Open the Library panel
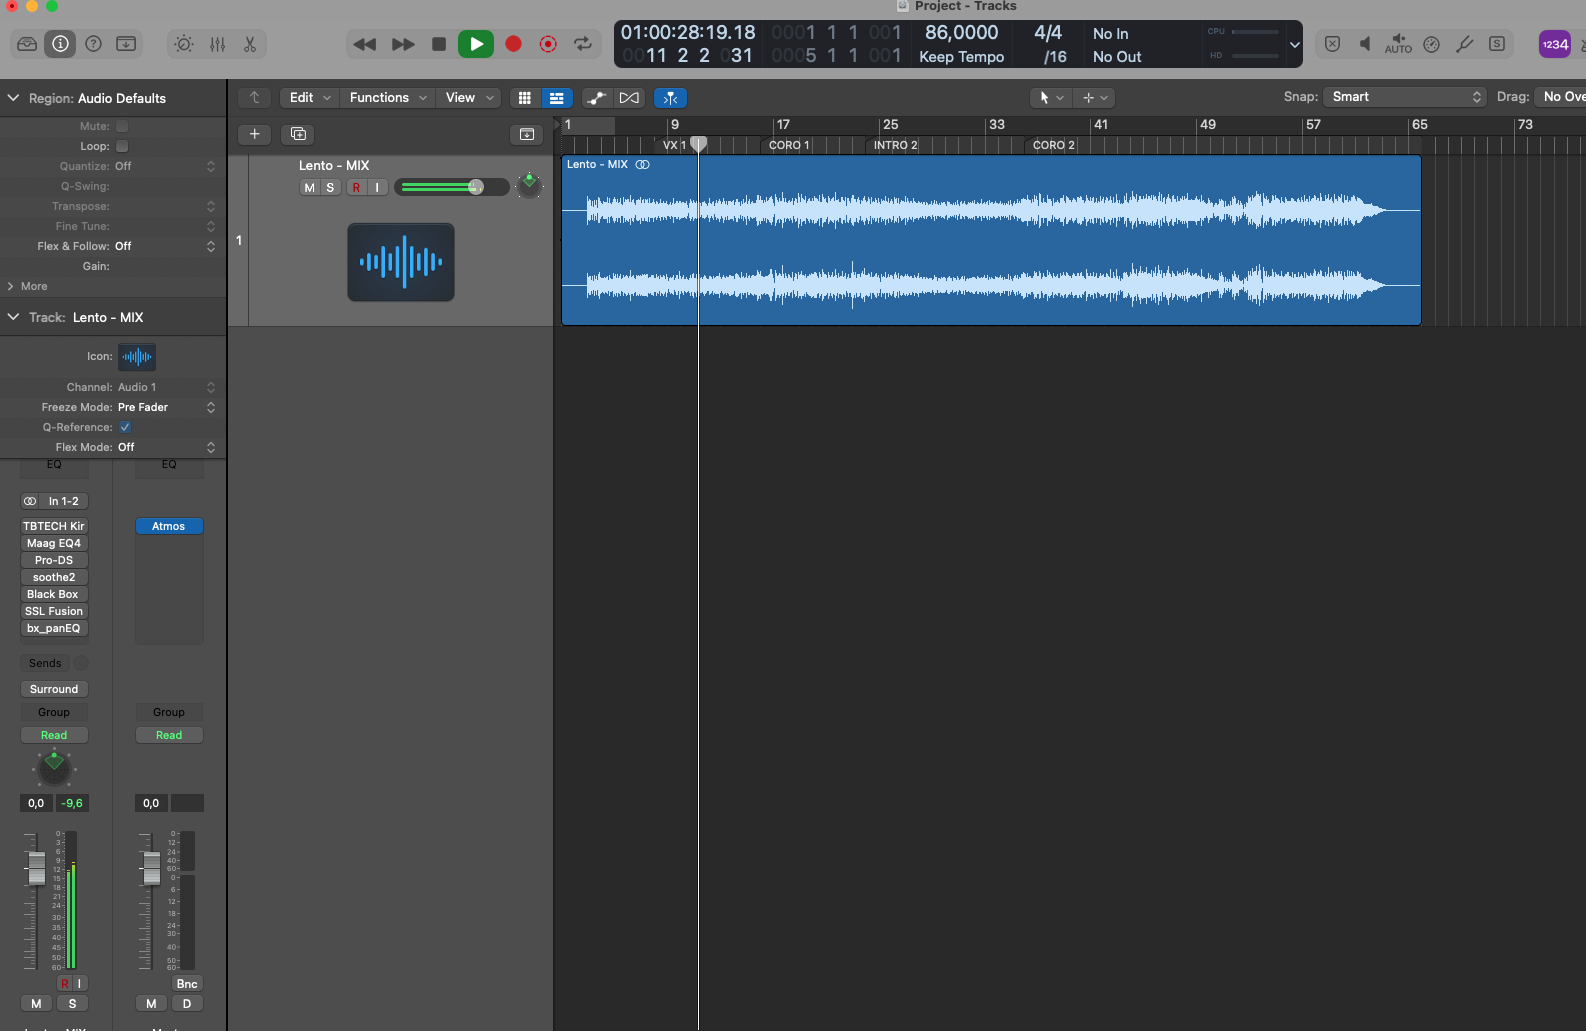This screenshot has width=1586, height=1031. 27,44
